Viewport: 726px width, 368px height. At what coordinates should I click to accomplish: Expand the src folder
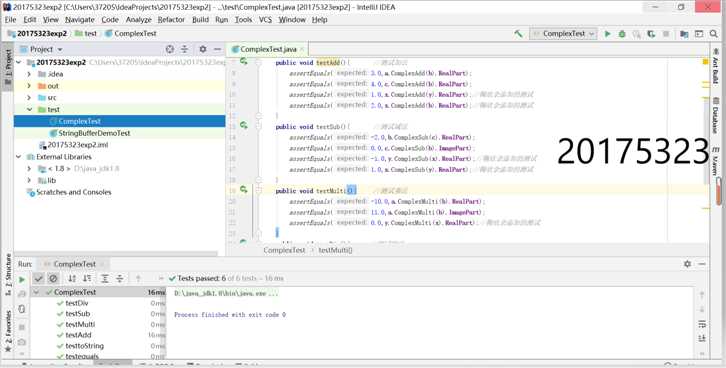29,98
